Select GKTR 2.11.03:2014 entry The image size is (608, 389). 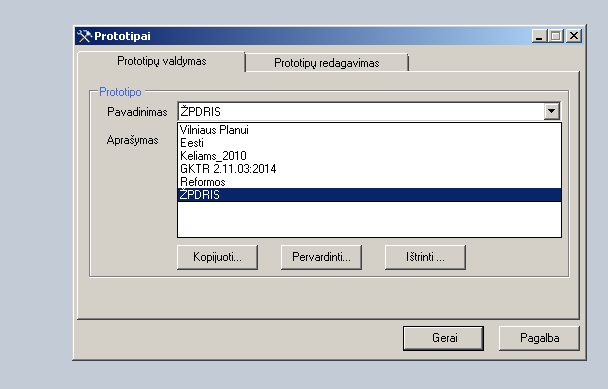point(369,169)
